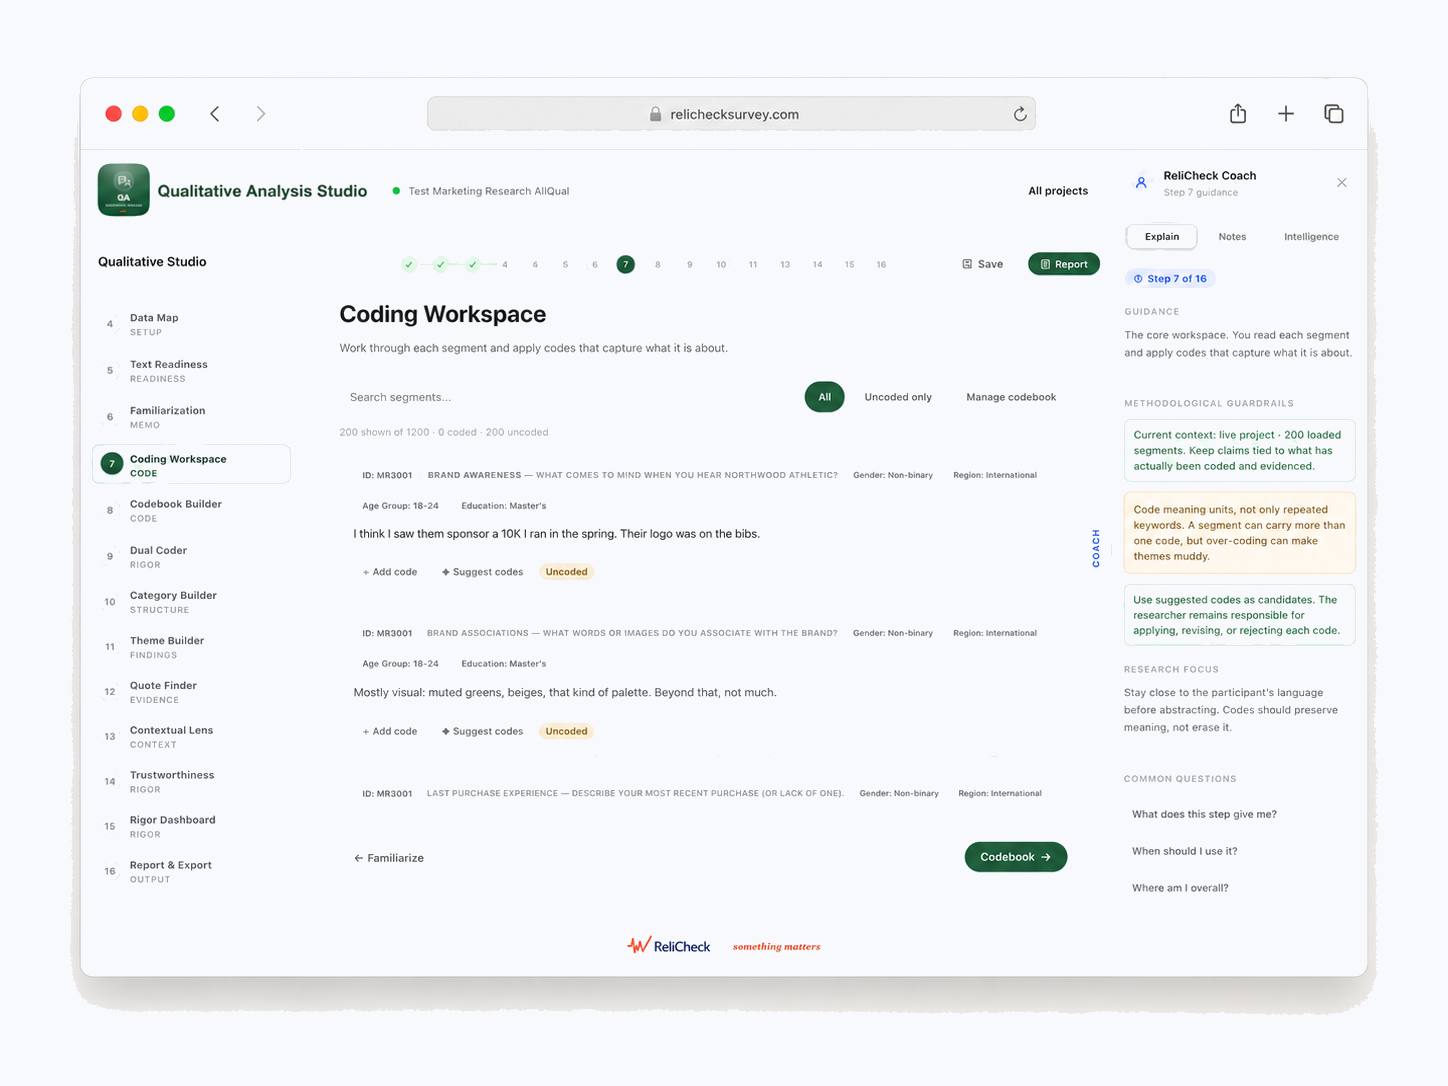
Task: Show the tab overview icon
Action: coord(1334,114)
